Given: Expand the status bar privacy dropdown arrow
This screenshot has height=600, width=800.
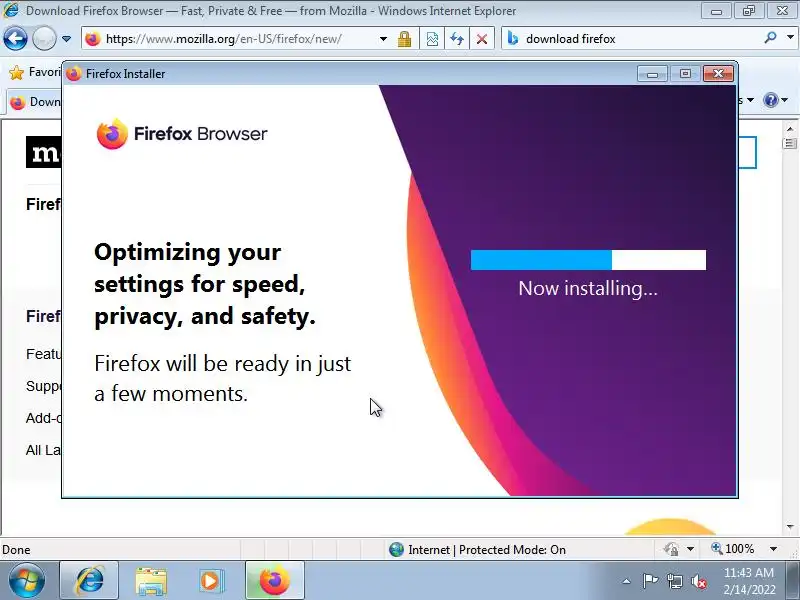Looking at the screenshot, I should pos(690,549).
